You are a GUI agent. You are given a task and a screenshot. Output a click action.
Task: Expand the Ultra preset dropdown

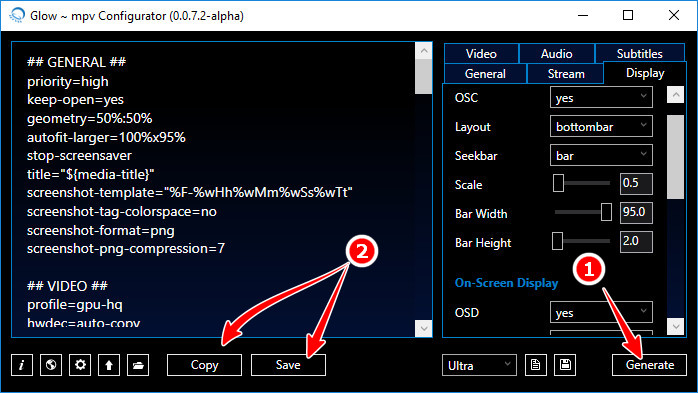479,365
